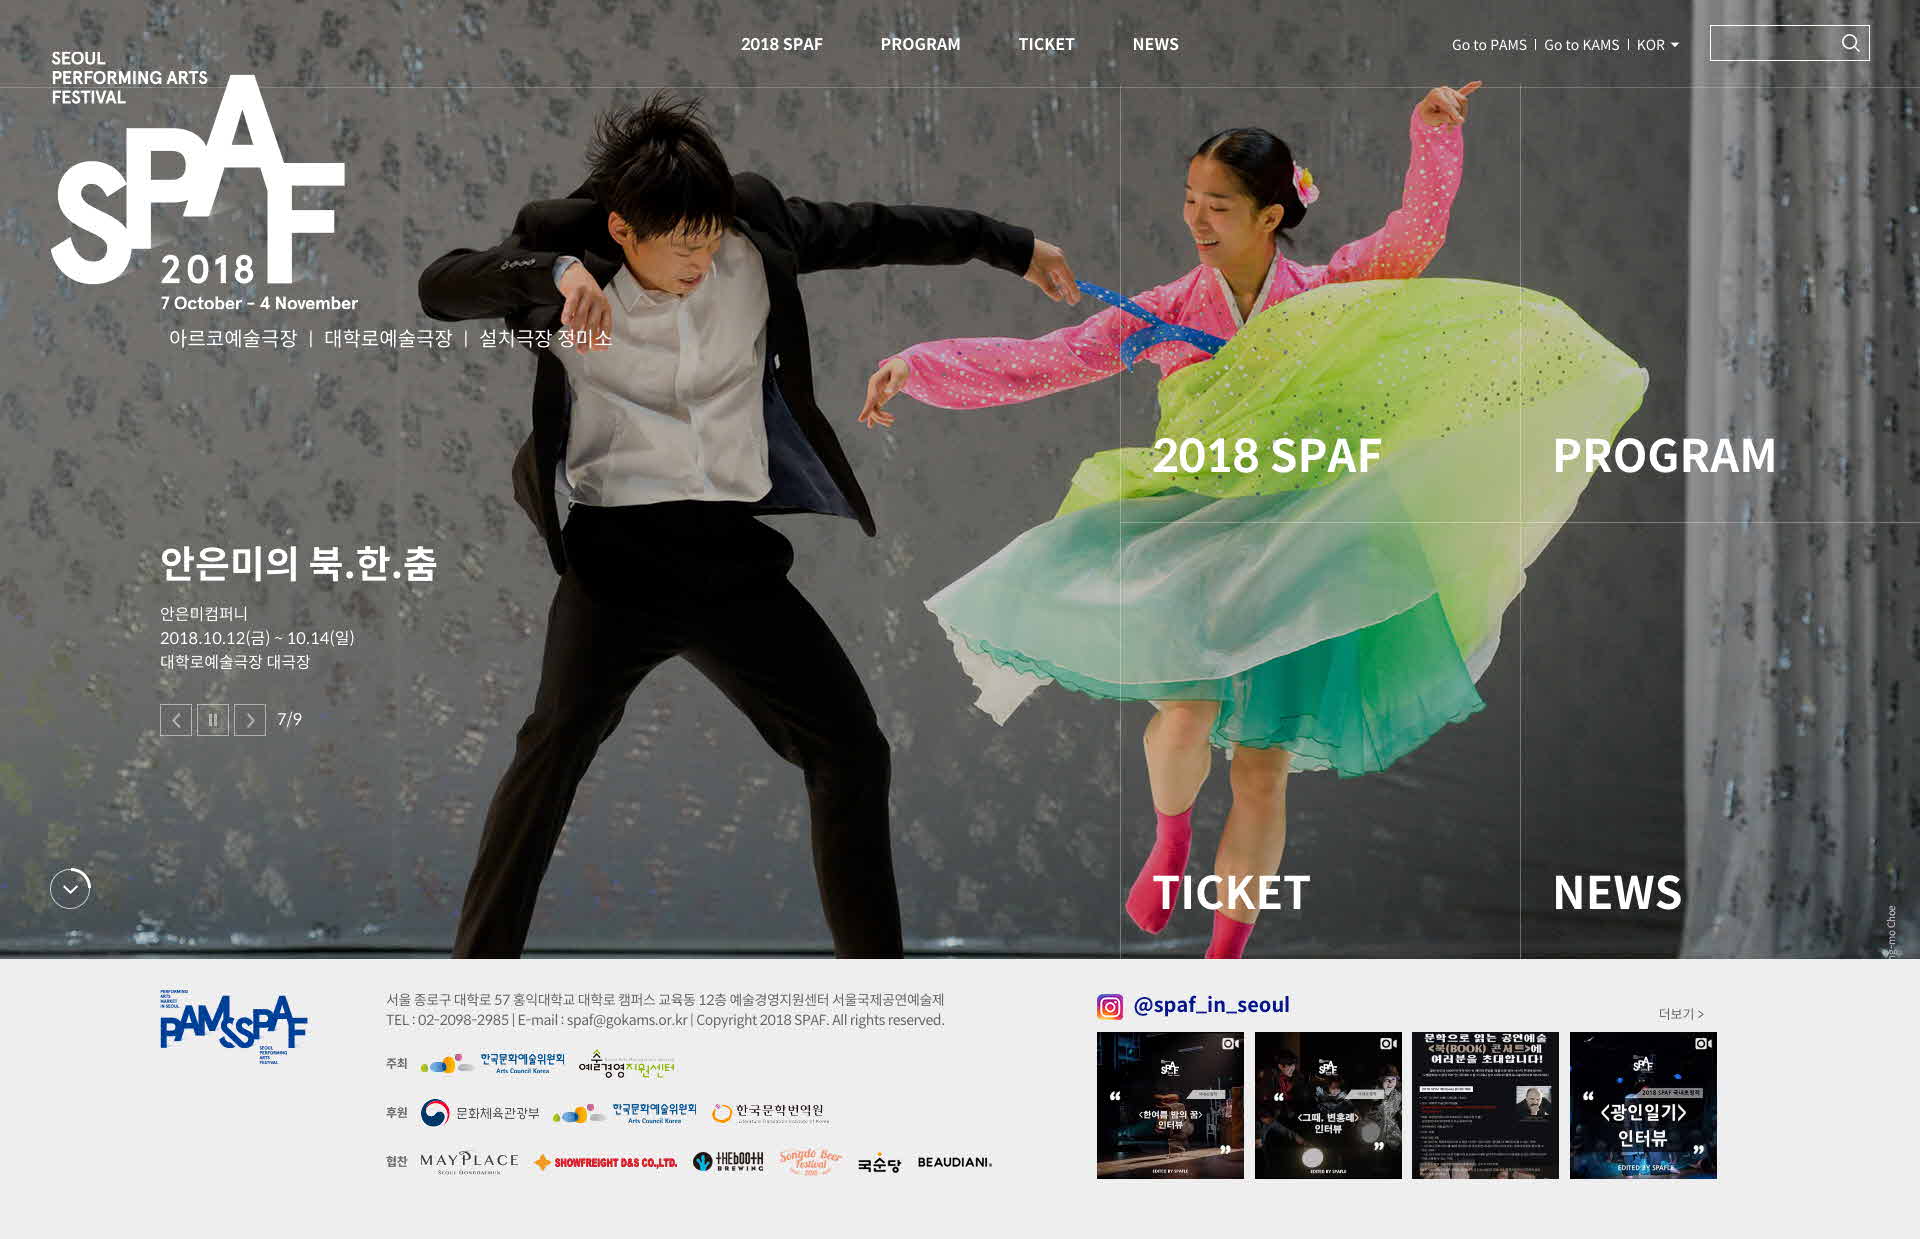Open the PROGRAM top menu
1920x1239 pixels.
tap(920, 44)
